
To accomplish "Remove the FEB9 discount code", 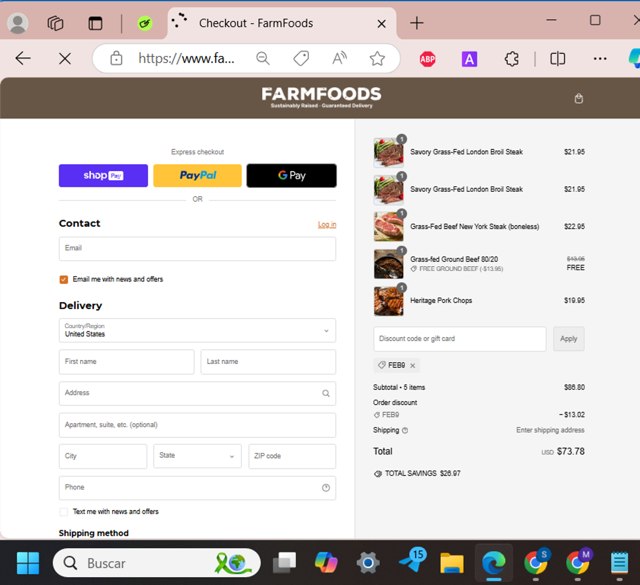I will (x=413, y=366).
